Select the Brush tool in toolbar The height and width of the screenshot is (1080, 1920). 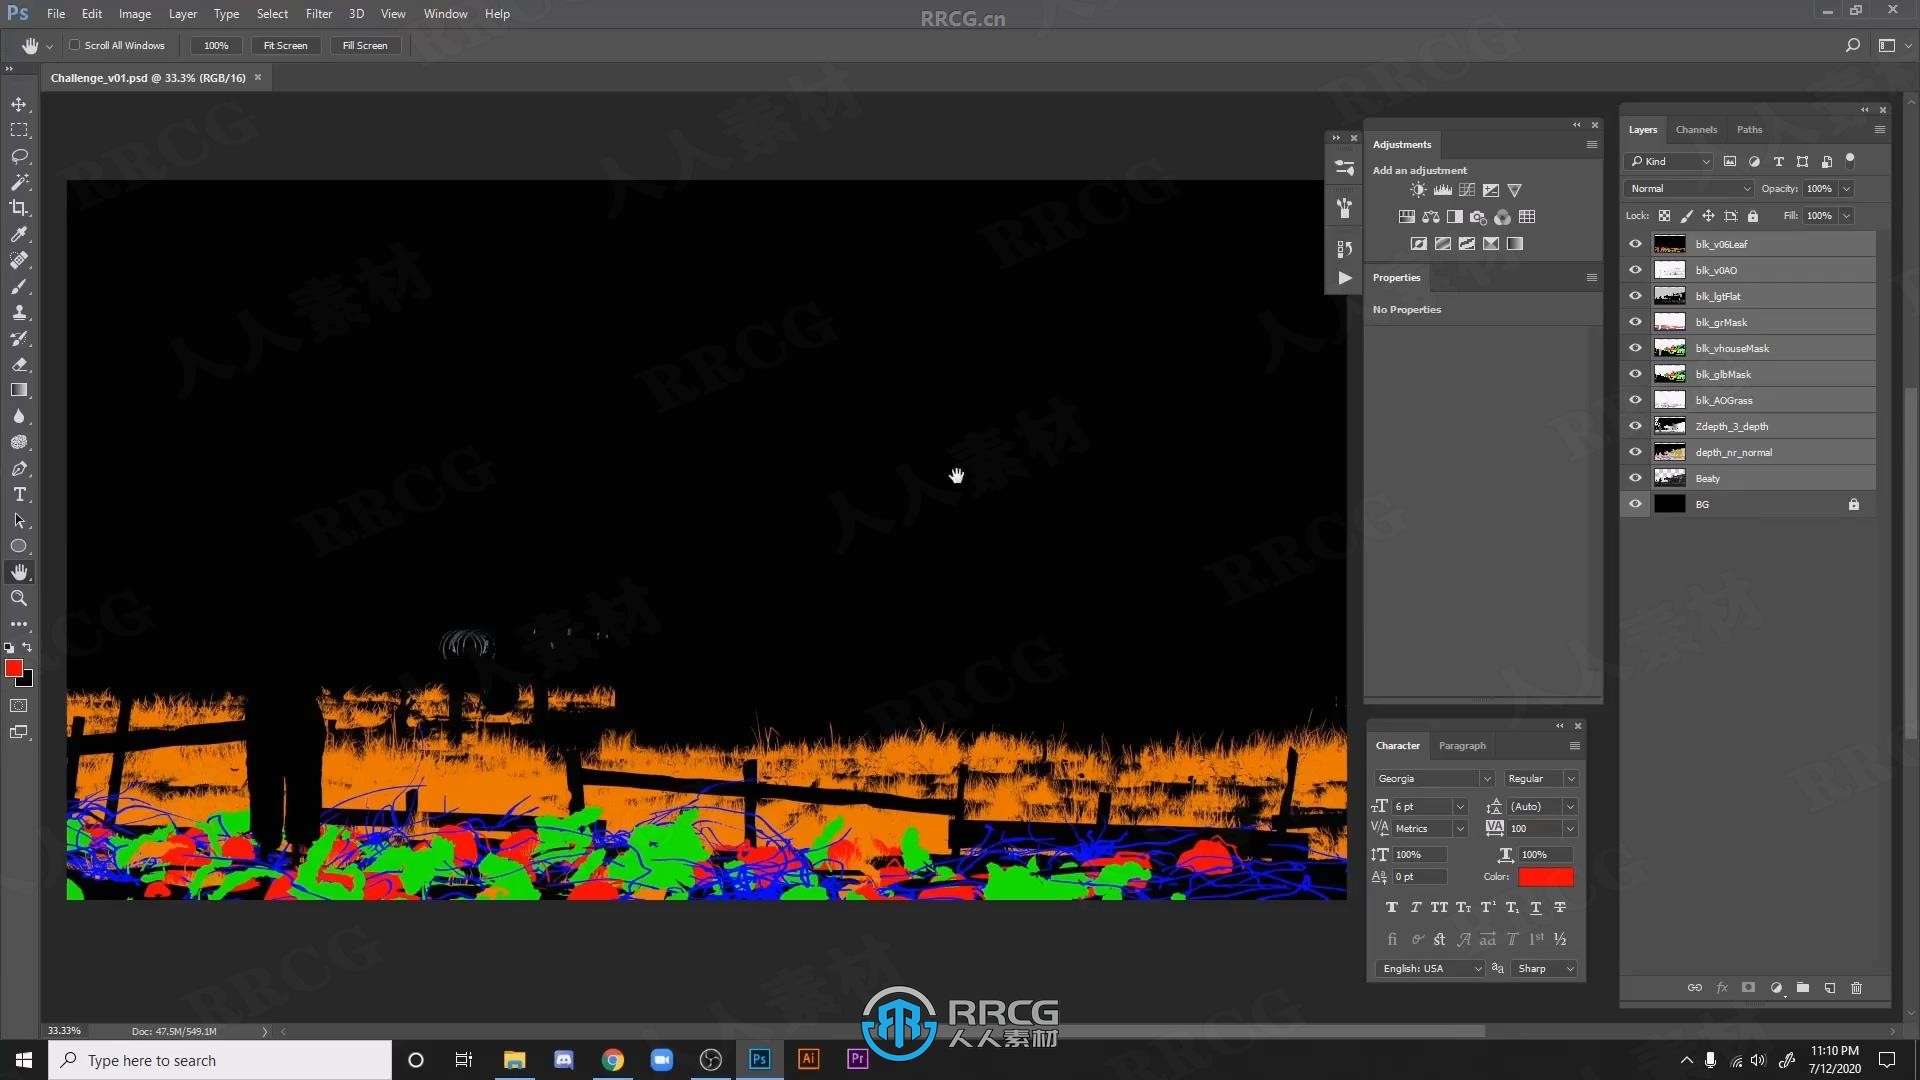(x=18, y=287)
